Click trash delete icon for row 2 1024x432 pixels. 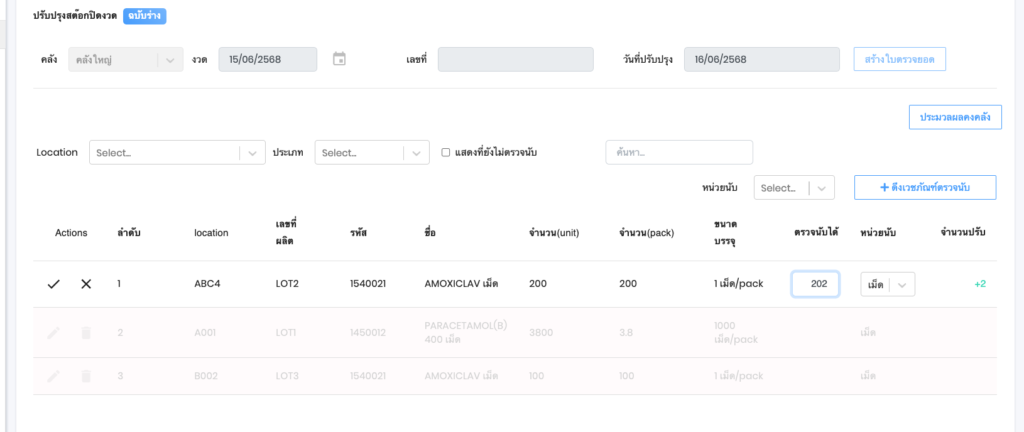[x=86, y=332]
